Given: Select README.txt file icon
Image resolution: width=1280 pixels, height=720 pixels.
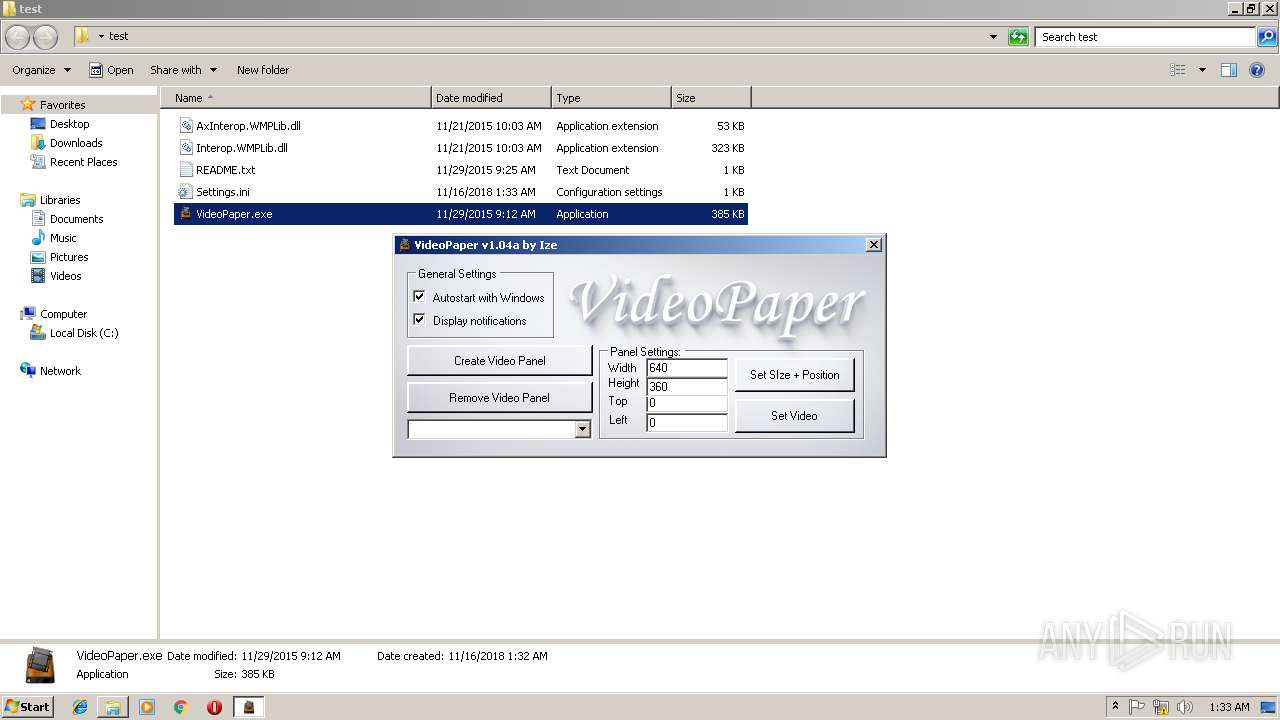Looking at the screenshot, I should (x=185, y=170).
